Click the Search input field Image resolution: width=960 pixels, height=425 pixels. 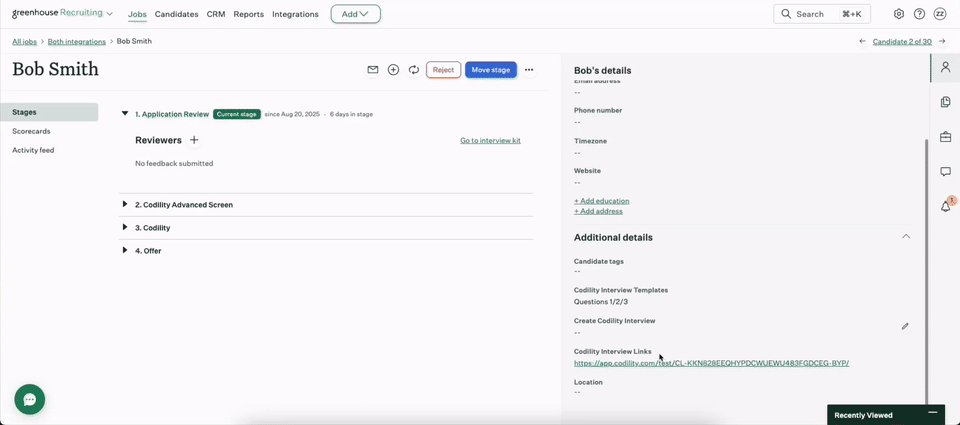click(822, 14)
